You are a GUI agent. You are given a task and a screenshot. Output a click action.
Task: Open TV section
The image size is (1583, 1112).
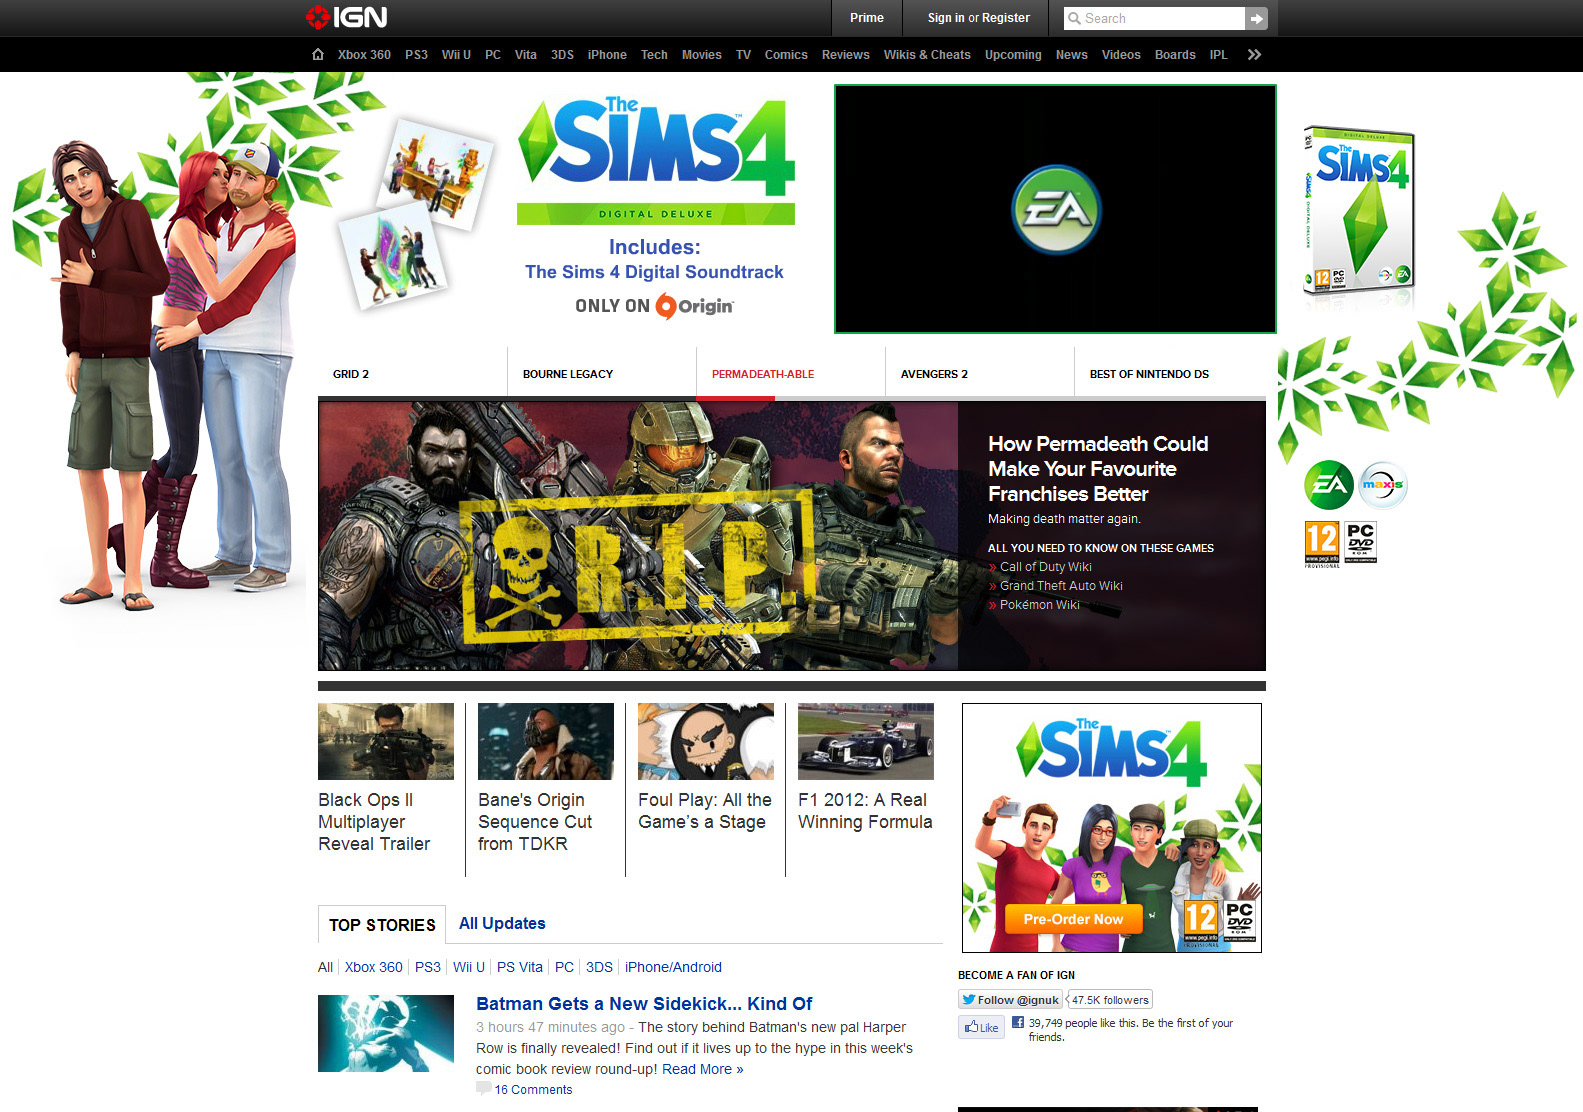(743, 55)
